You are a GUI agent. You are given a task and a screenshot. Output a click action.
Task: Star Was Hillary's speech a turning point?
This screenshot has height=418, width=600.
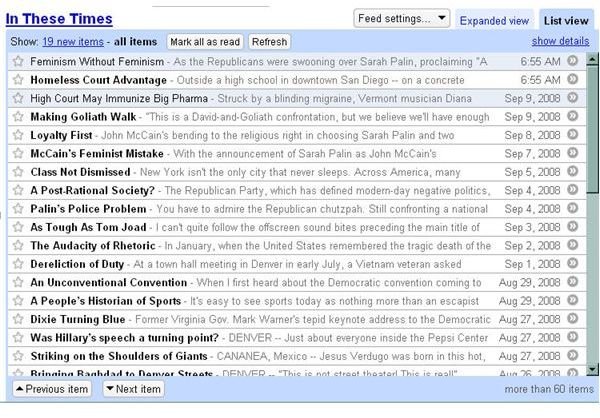tap(18, 337)
